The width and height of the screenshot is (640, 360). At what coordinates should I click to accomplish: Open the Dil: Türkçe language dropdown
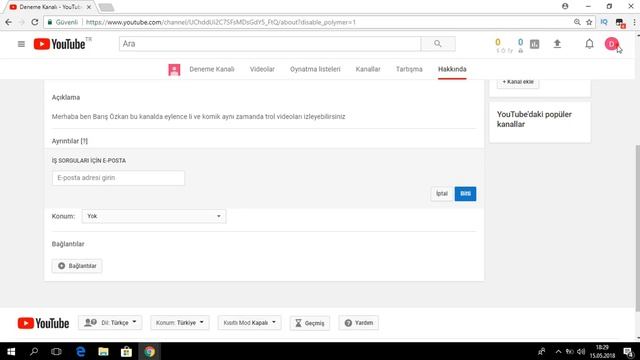point(110,323)
